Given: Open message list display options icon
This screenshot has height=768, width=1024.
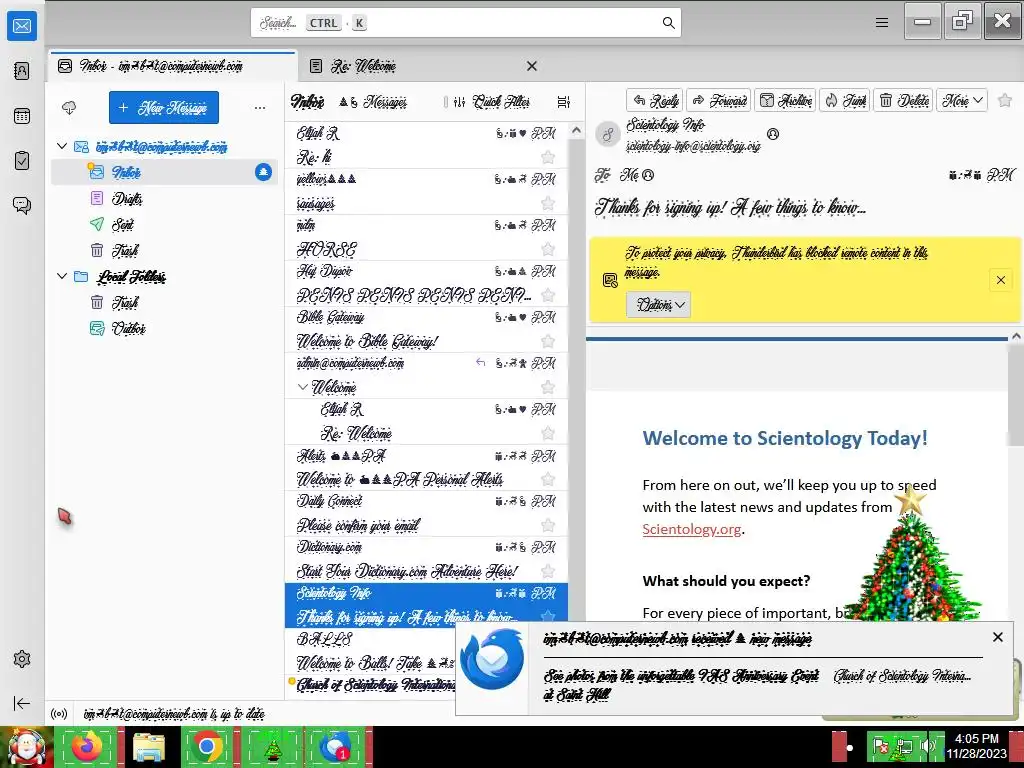Looking at the screenshot, I should coord(564,102).
